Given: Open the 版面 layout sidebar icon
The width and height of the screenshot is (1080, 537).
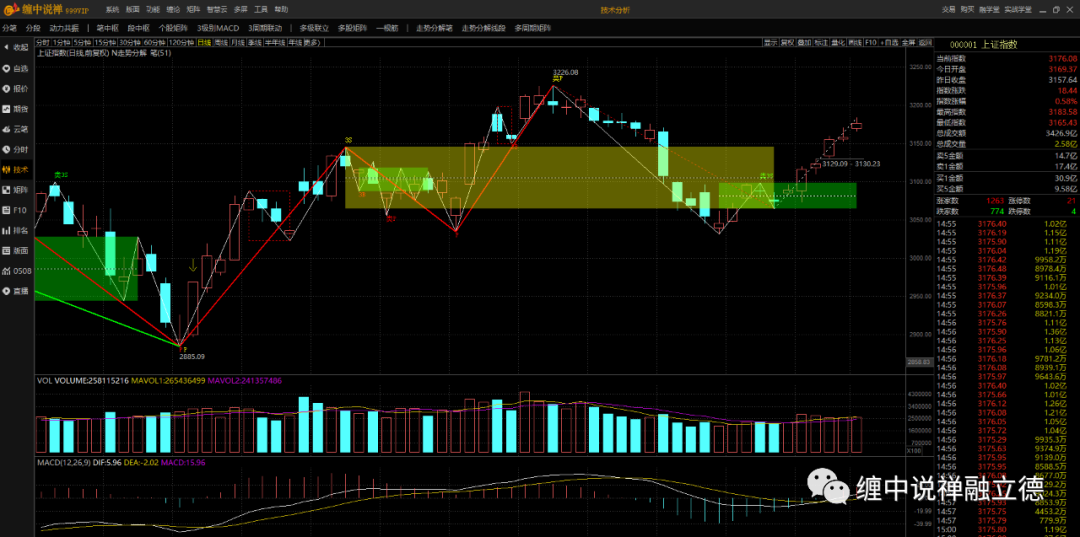Looking at the screenshot, I should click(x=17, y=251).
